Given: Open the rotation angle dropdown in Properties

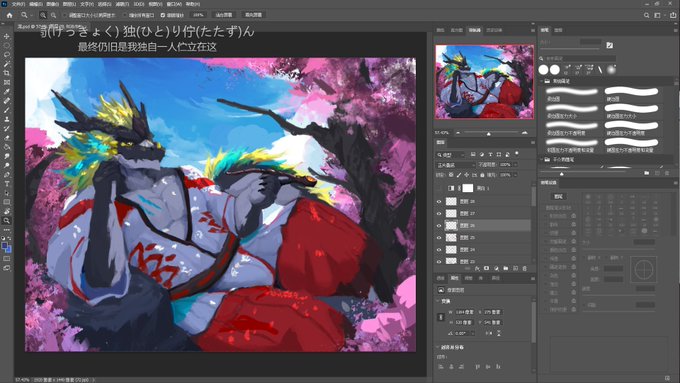Looking at the screenshot, I should pyautogui.click(x=473, y=333).
